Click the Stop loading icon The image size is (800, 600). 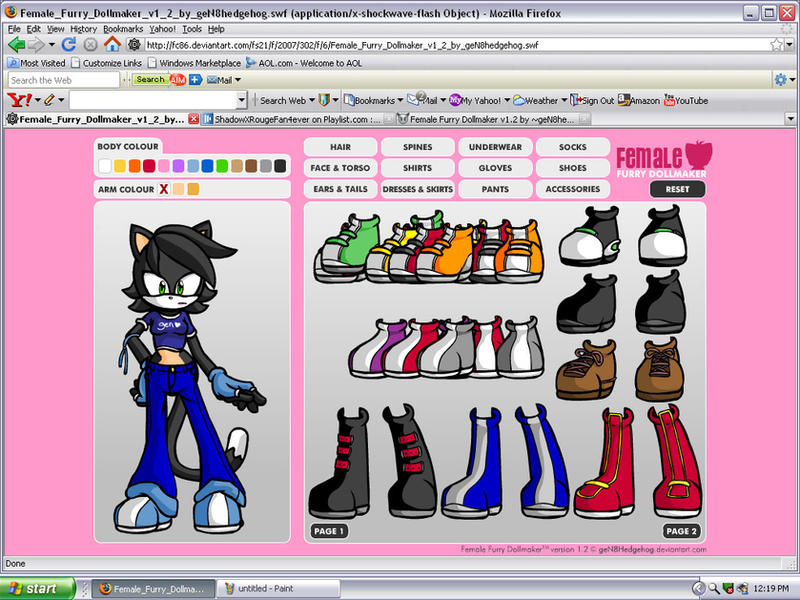pyautogui.click(x=90, y=45)
